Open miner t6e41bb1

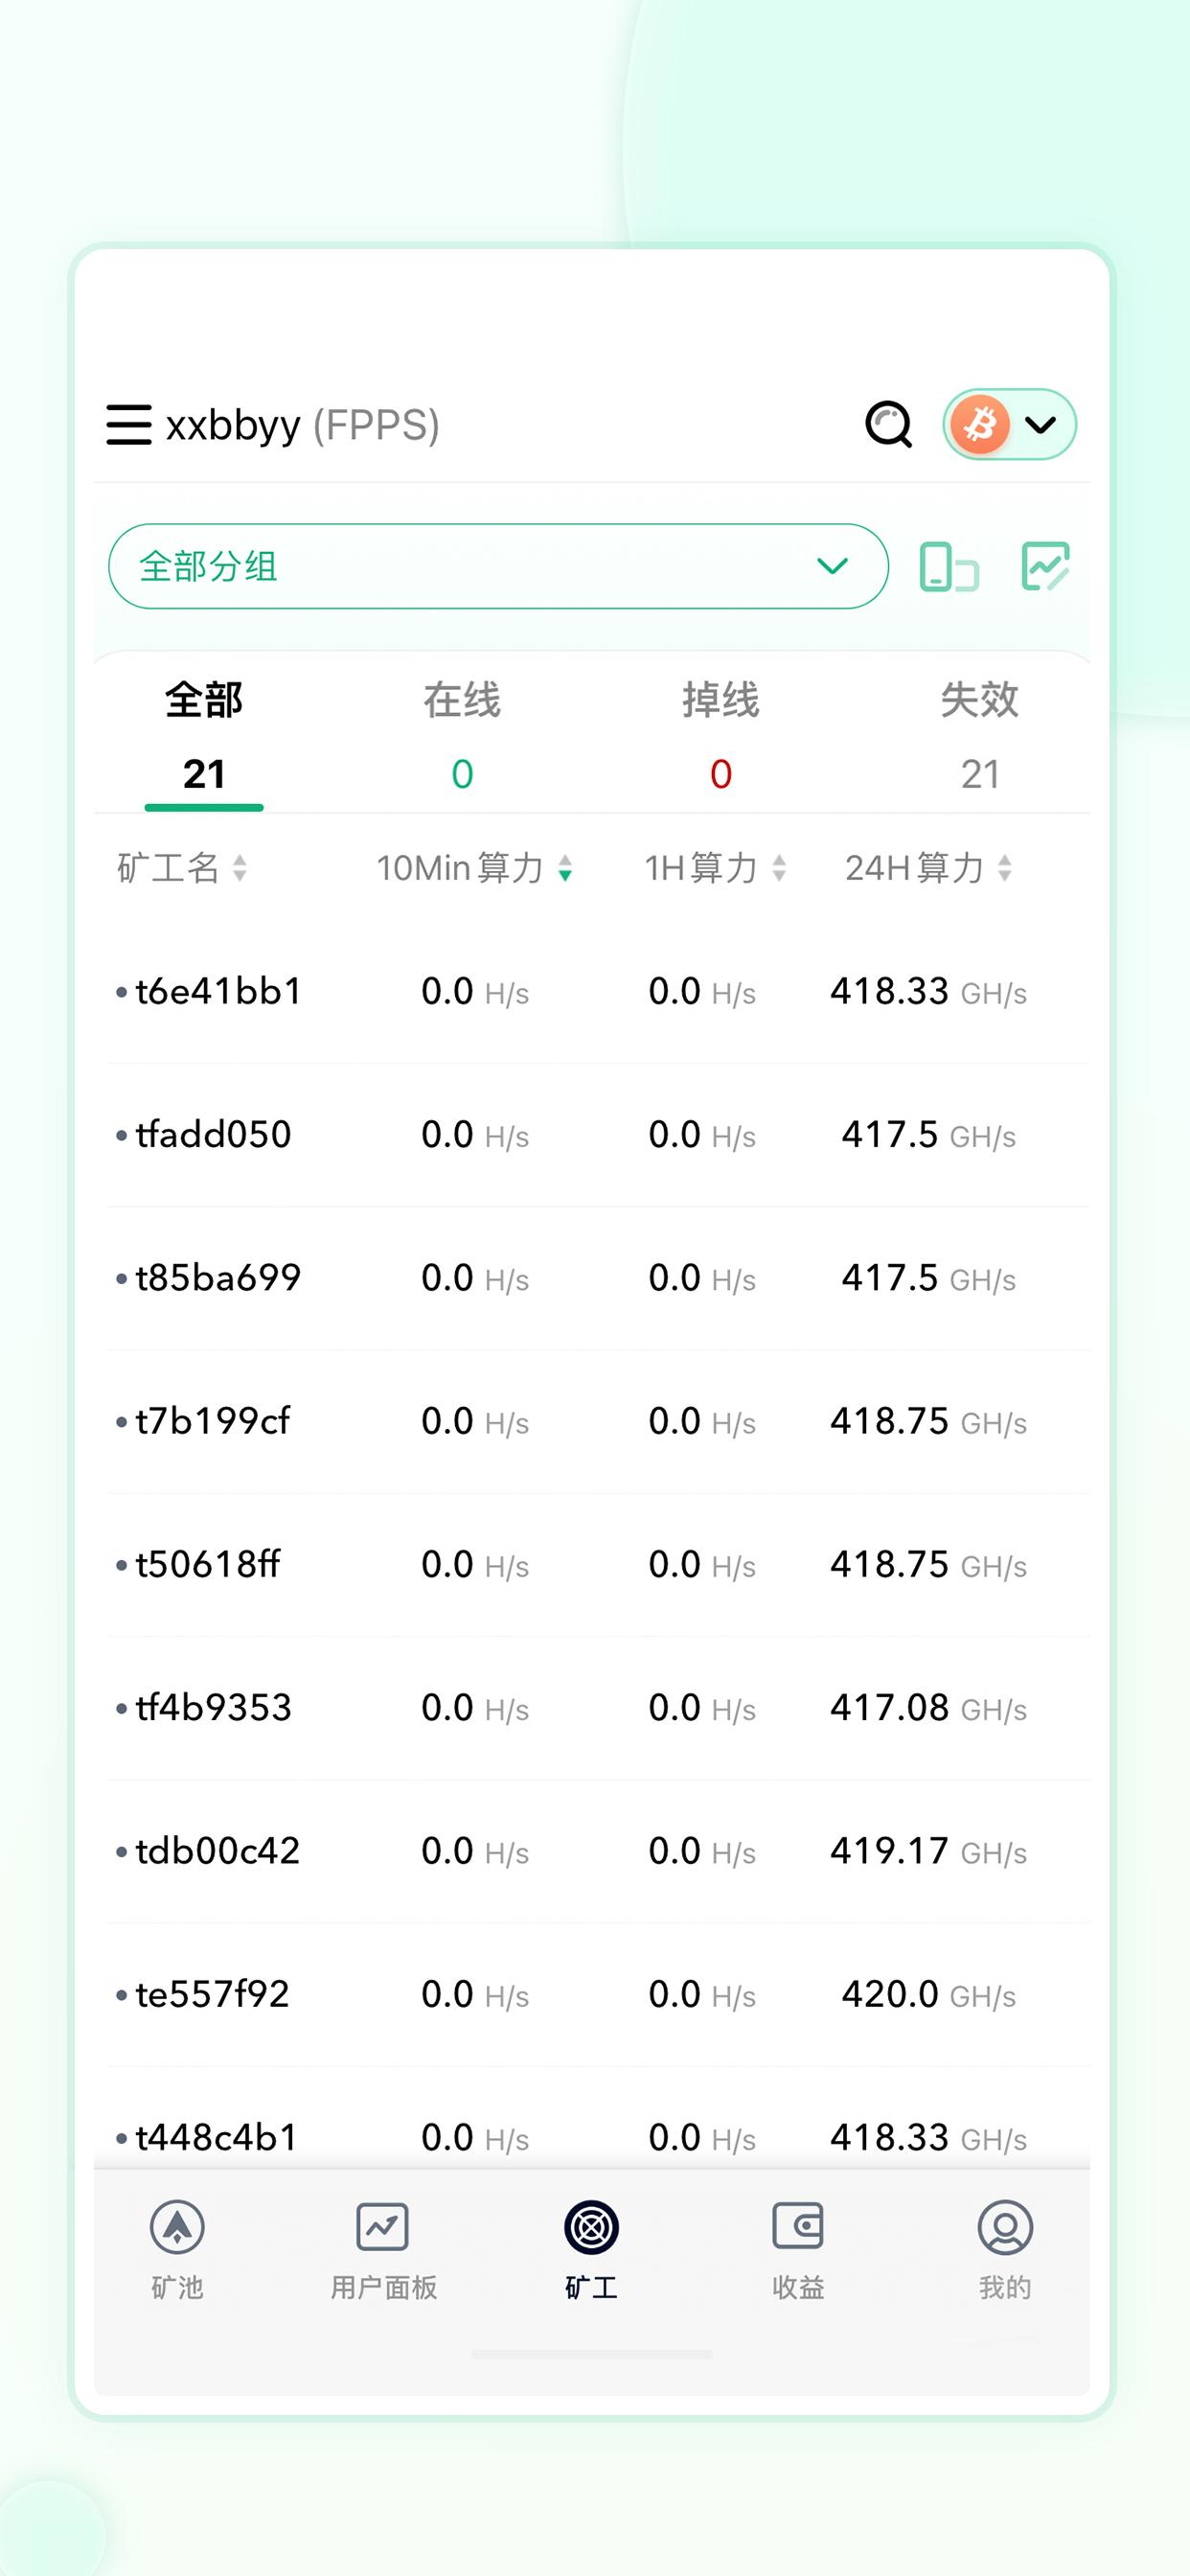(598, 992)
